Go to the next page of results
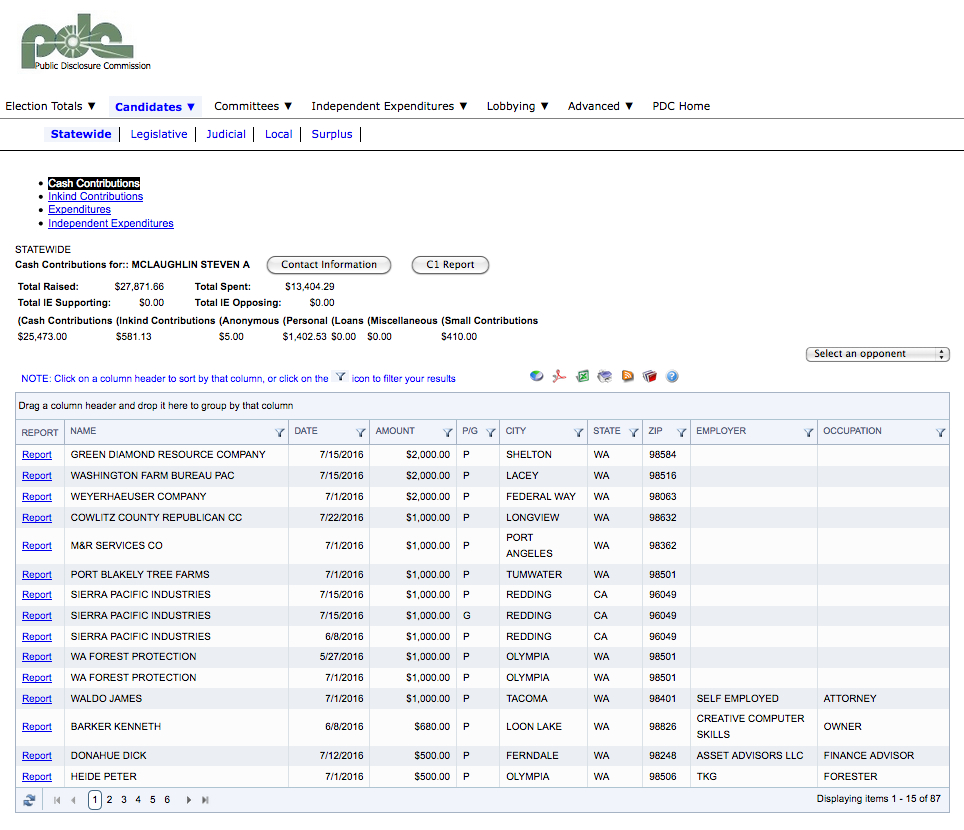 point(188,800)
